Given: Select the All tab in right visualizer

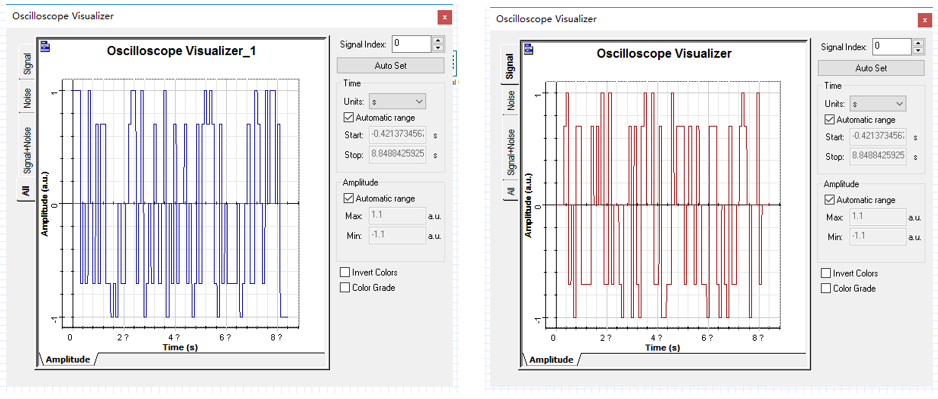Looking at the screenshot, I should coord(510,191).
